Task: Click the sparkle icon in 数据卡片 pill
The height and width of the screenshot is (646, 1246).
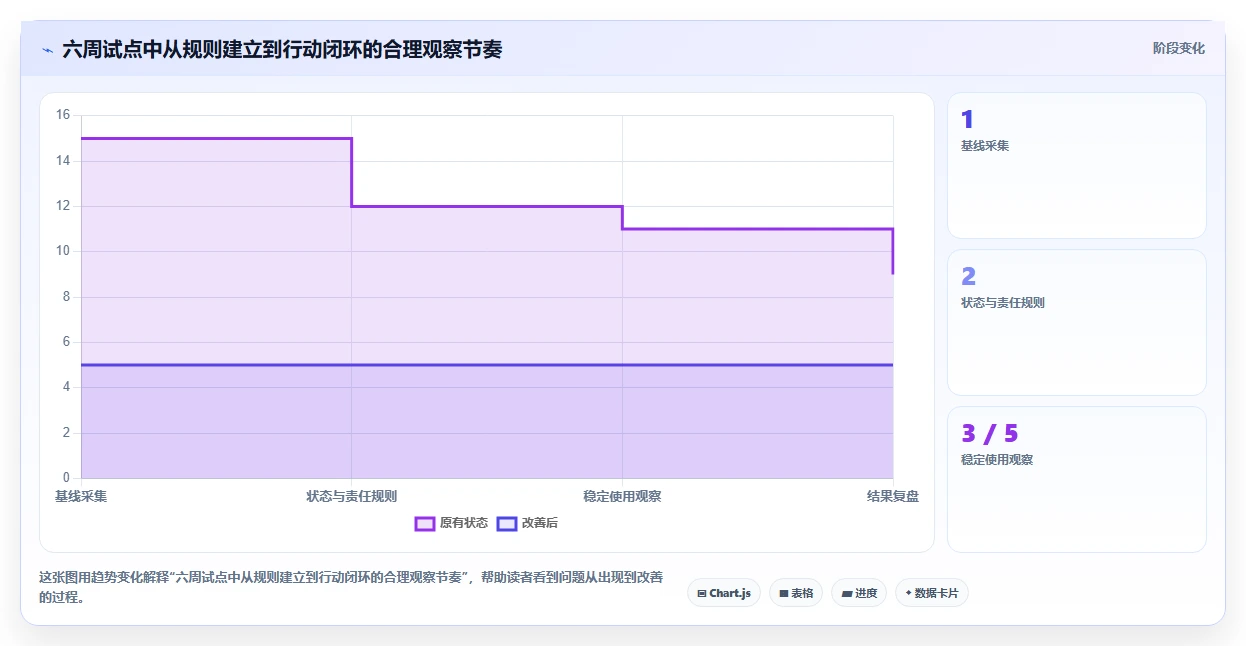Action: click(x=908, y=593)
